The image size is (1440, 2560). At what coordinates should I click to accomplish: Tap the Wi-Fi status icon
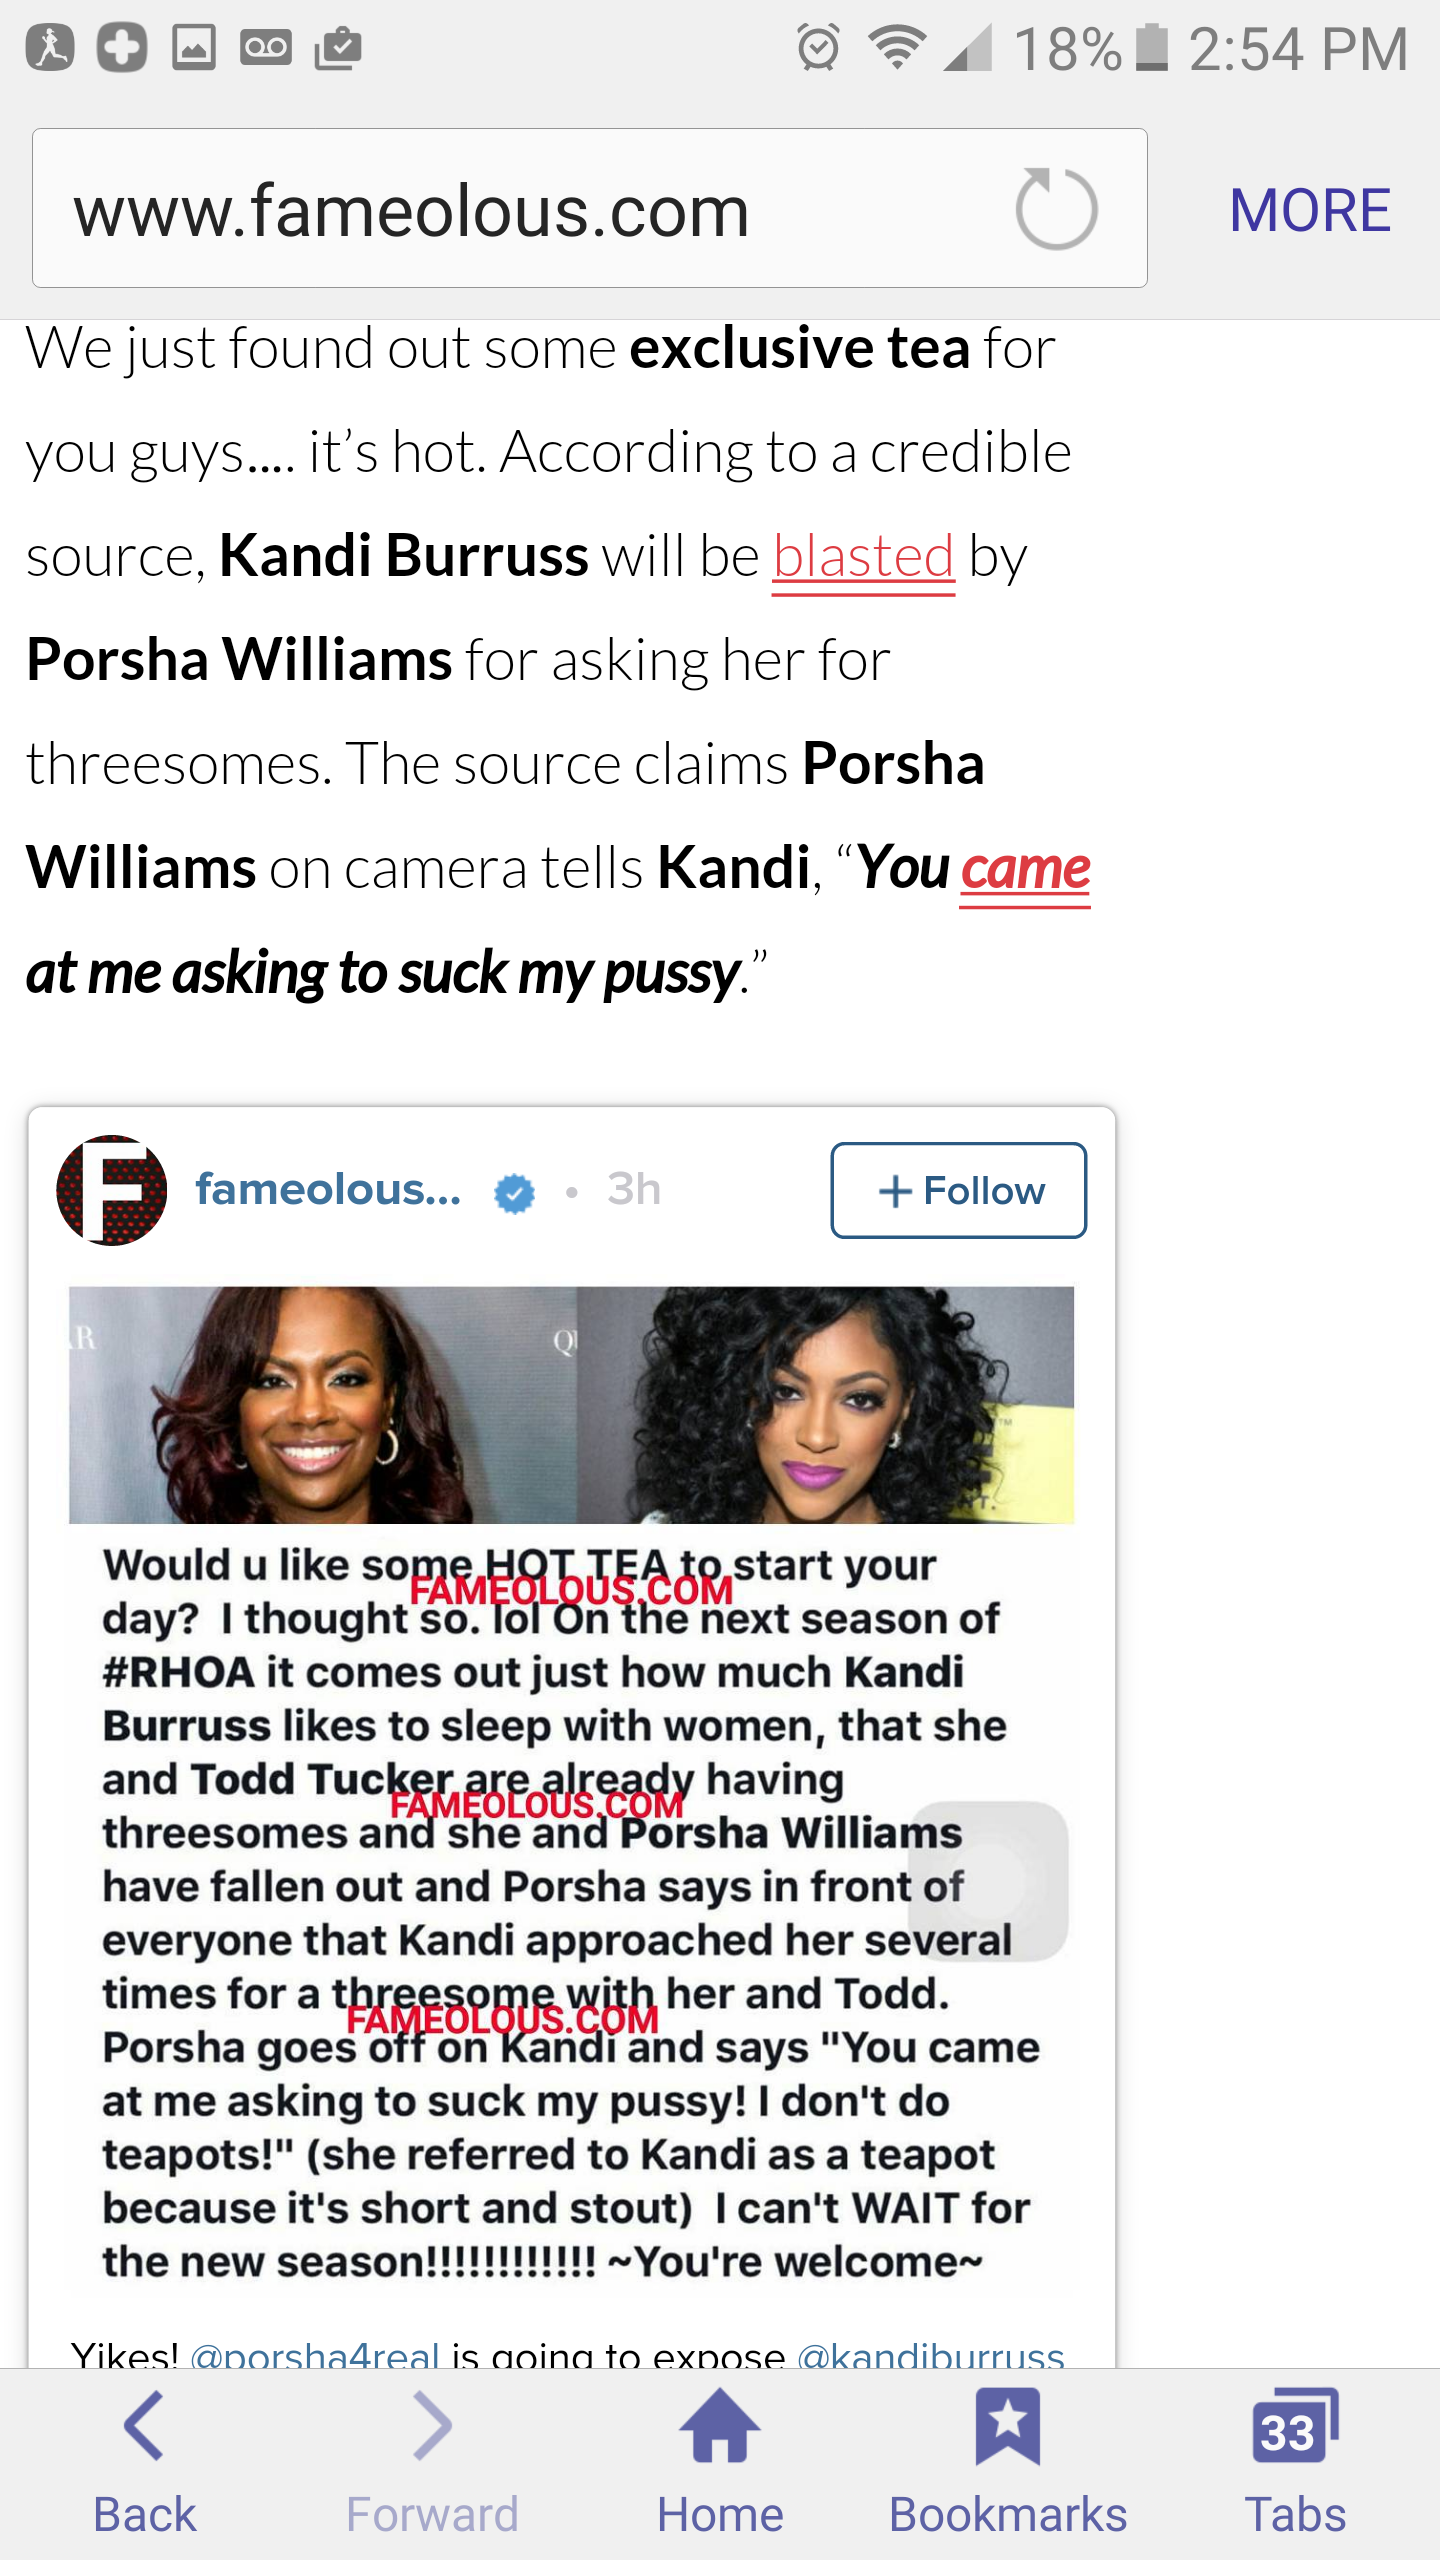click(896, 47)
